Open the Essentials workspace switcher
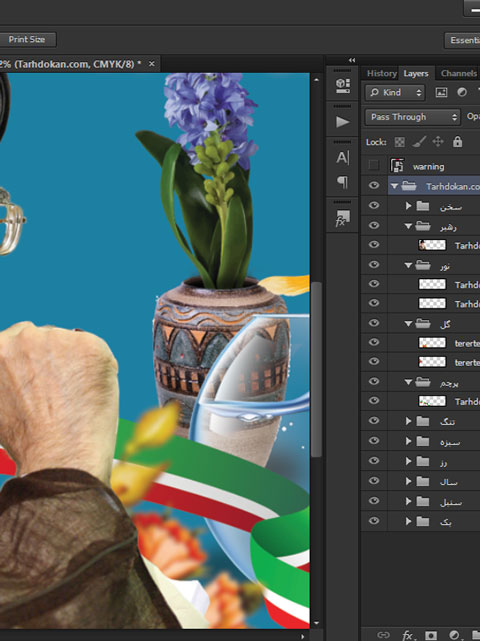Image resolution: width=480 pixels, height=641 pixels. point(463,40)
